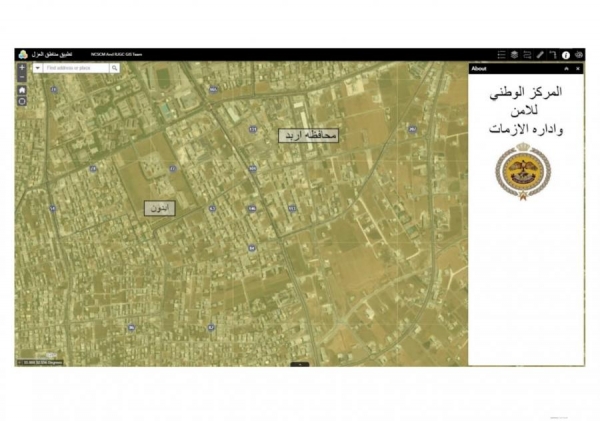The width and height of the screenshot is (600, 421).
Task: Expand the search source dropdown arrow
Action: point(38,68)
